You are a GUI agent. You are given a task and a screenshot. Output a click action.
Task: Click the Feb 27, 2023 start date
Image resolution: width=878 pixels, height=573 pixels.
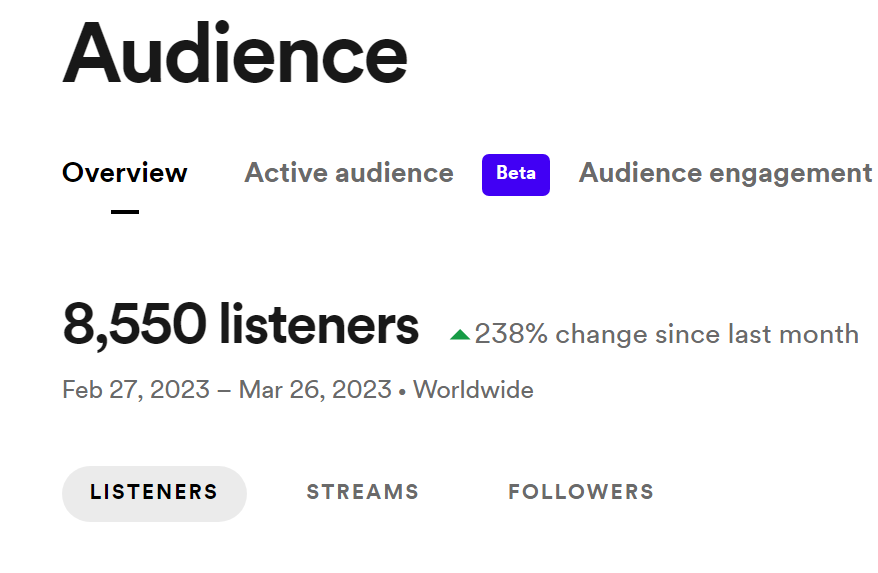coord(136,389)
